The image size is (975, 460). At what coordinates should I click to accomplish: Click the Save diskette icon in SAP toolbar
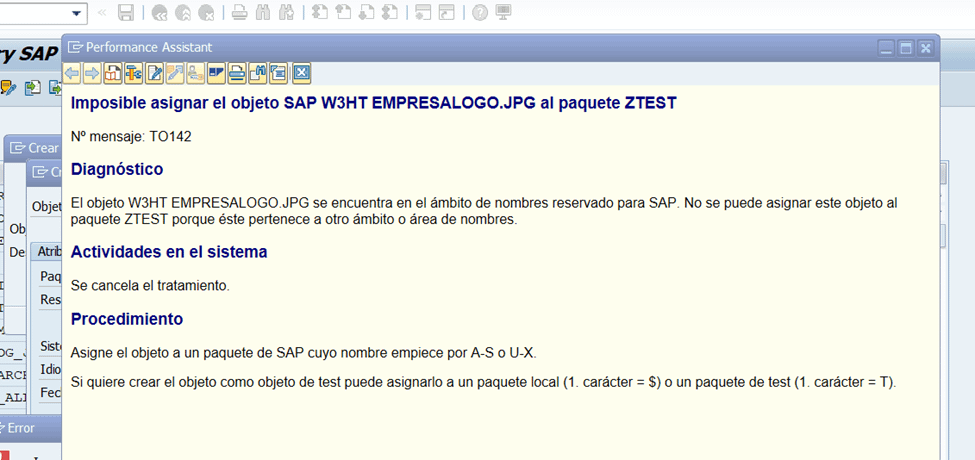[126, 13]
